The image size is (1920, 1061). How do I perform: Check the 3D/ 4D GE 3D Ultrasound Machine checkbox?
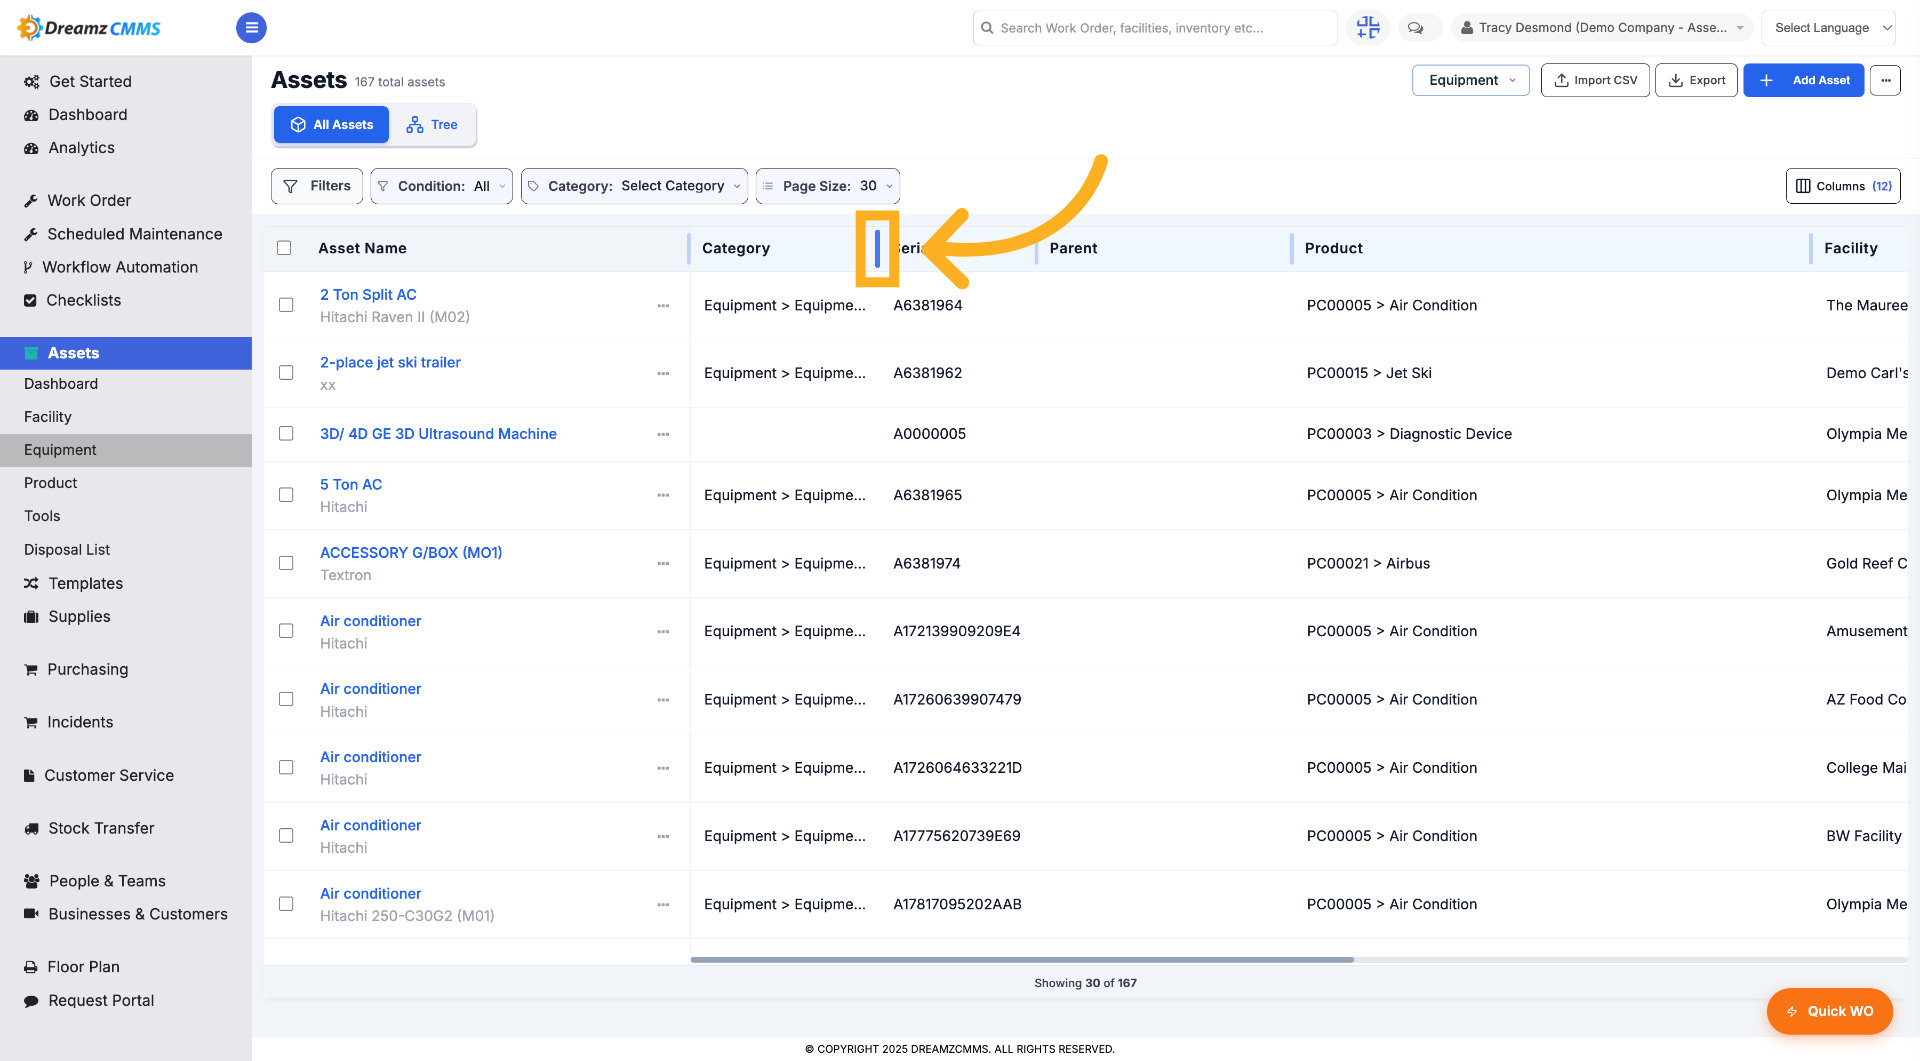[x=286, y=434]
